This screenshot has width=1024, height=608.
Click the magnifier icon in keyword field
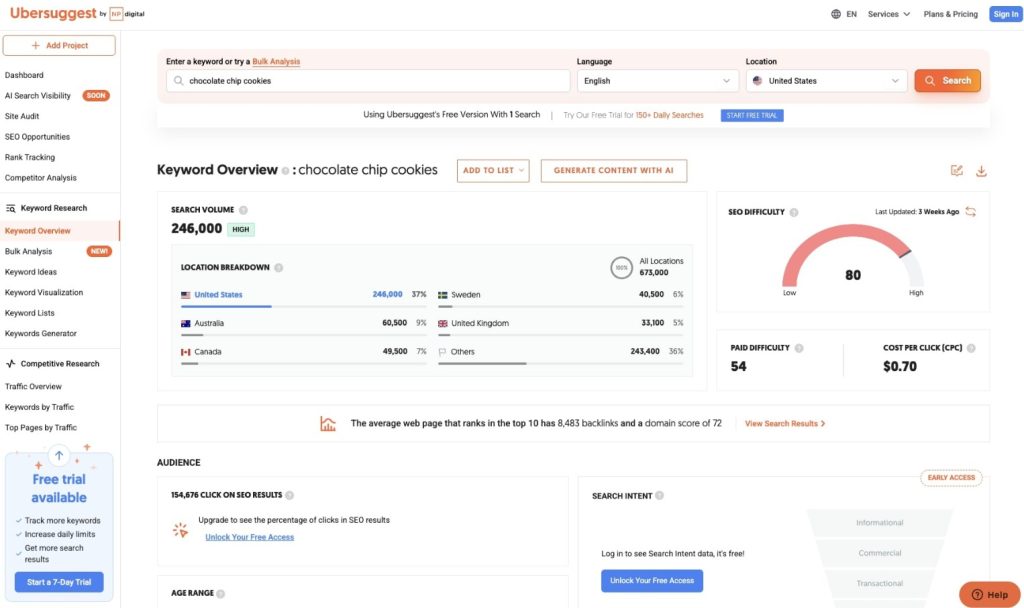click(x=178, y=81)
